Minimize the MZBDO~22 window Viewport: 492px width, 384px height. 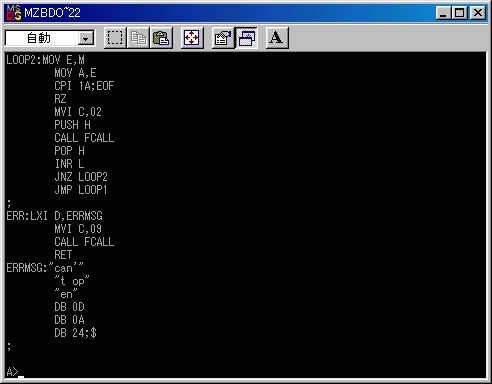pyautogui.click(x=443, y=13)
